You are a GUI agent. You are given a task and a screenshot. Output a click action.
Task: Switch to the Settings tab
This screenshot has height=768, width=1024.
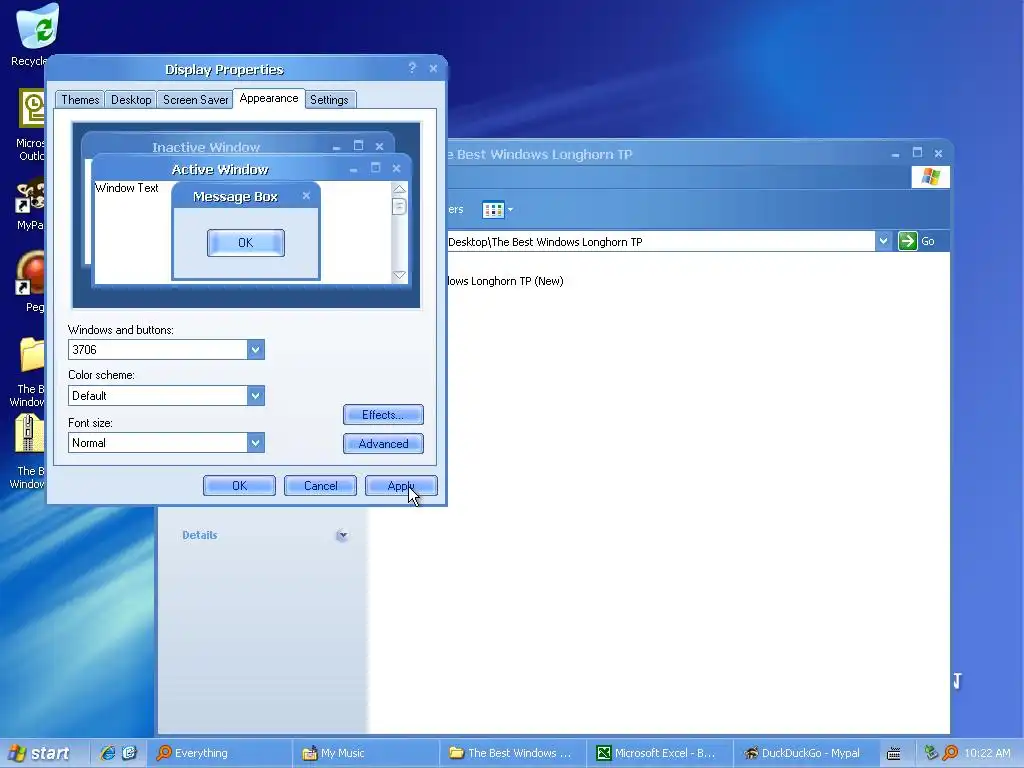329,100
